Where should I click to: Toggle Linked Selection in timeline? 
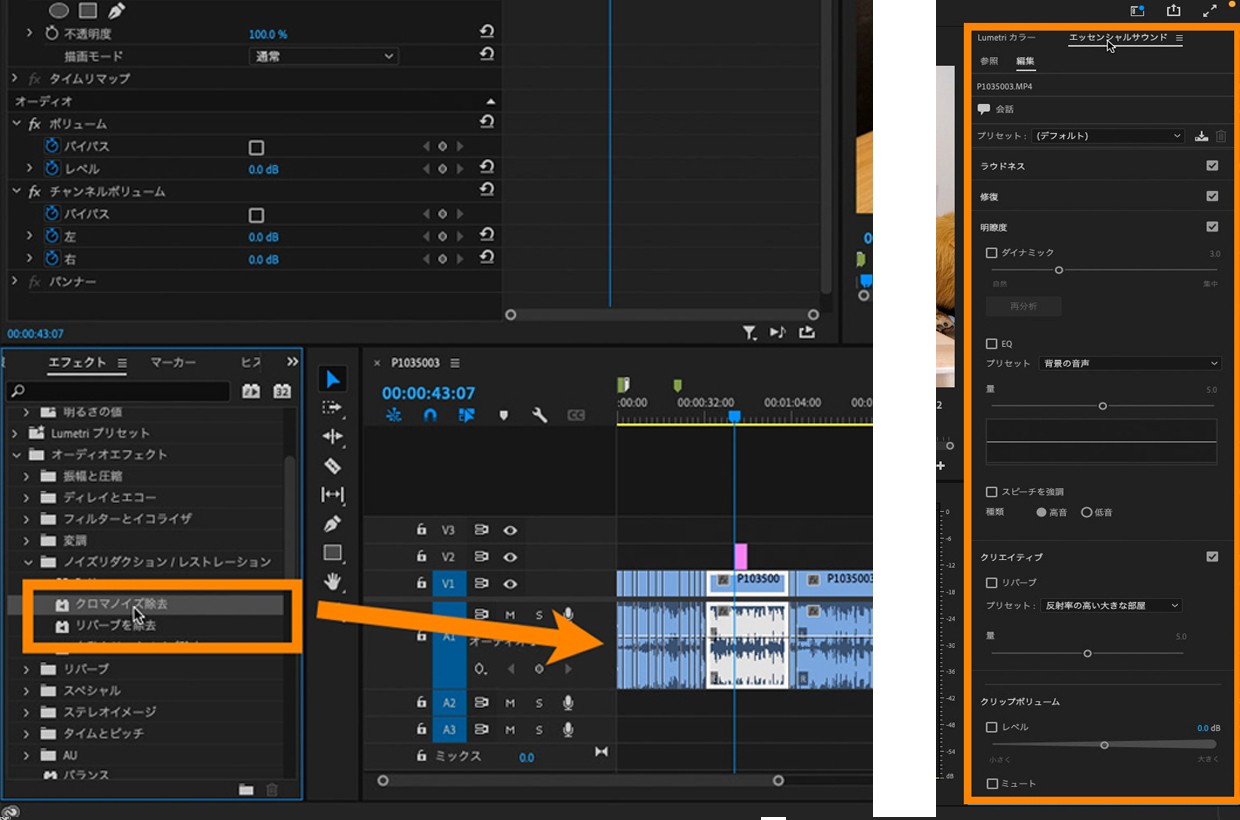click(x=466, y=415)
